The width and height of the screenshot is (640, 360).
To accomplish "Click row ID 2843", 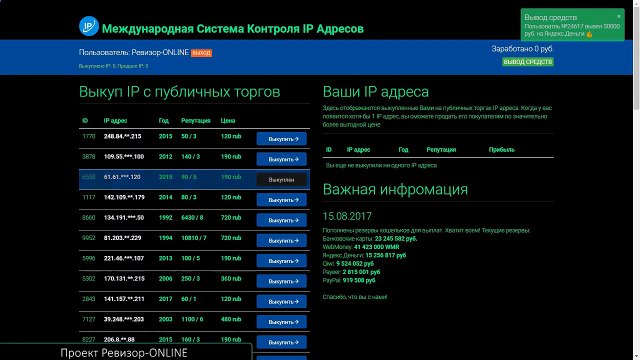I will tap(89, 299).
